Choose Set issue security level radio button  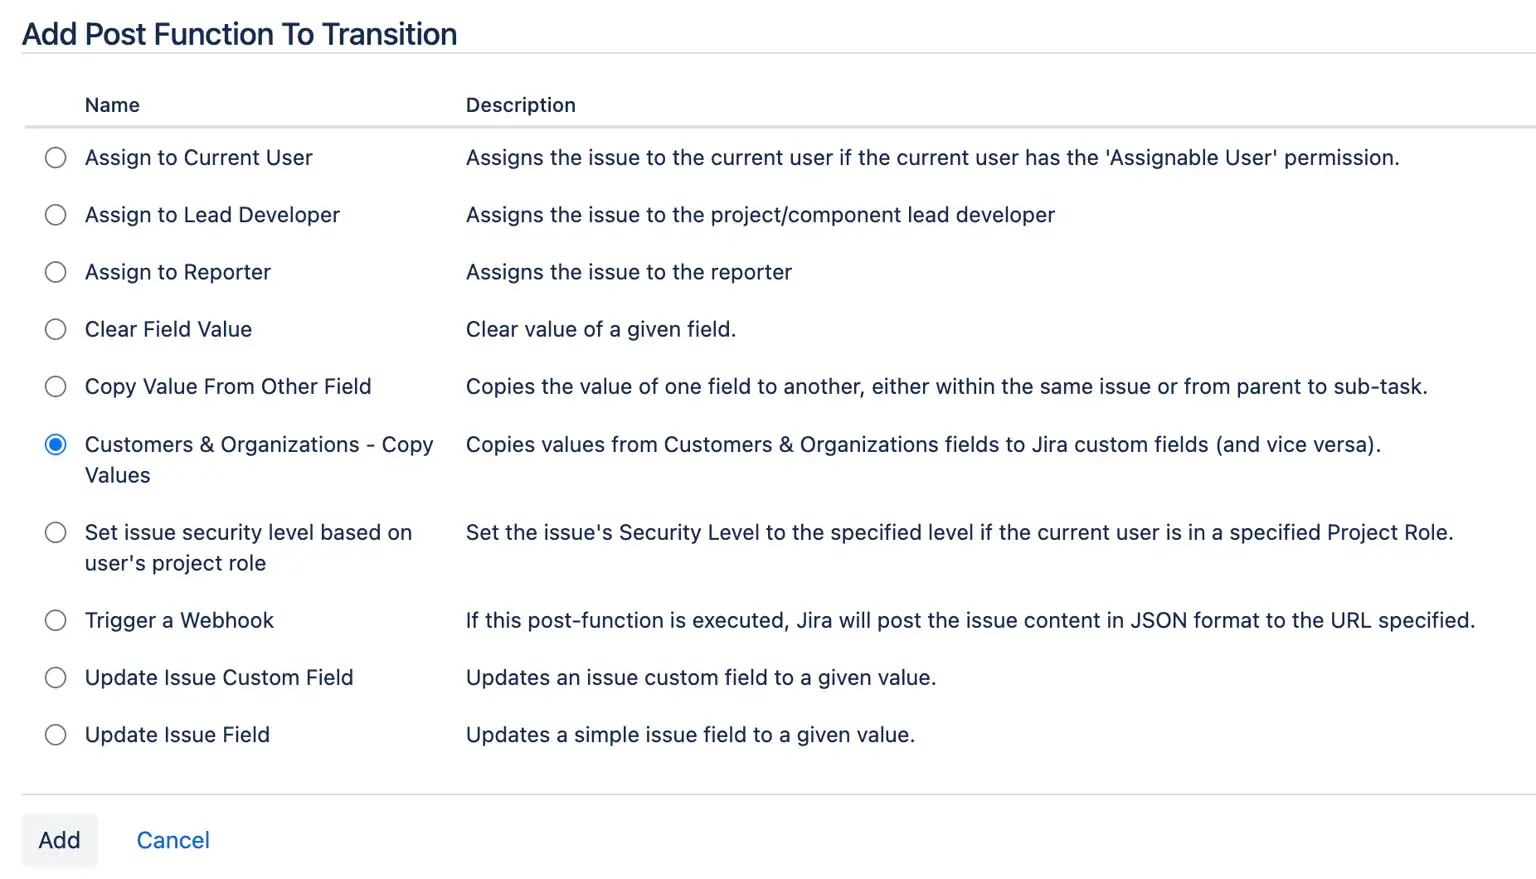pos(56,533)
